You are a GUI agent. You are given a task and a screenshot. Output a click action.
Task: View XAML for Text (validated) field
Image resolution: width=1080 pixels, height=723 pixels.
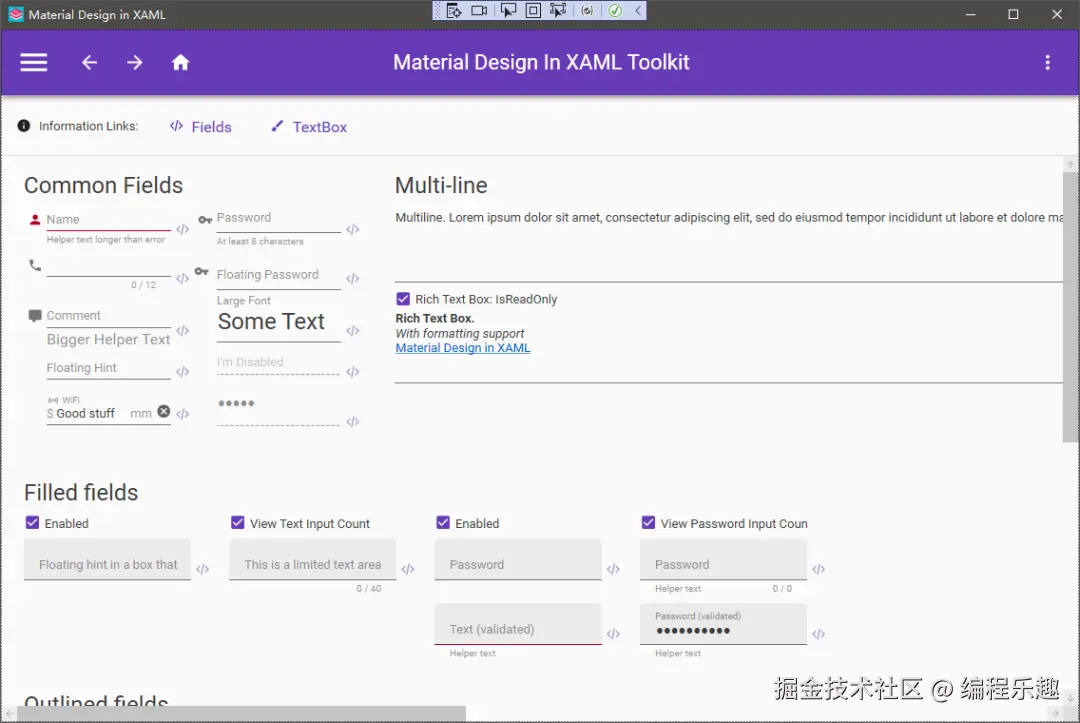[x=613, y=634]
